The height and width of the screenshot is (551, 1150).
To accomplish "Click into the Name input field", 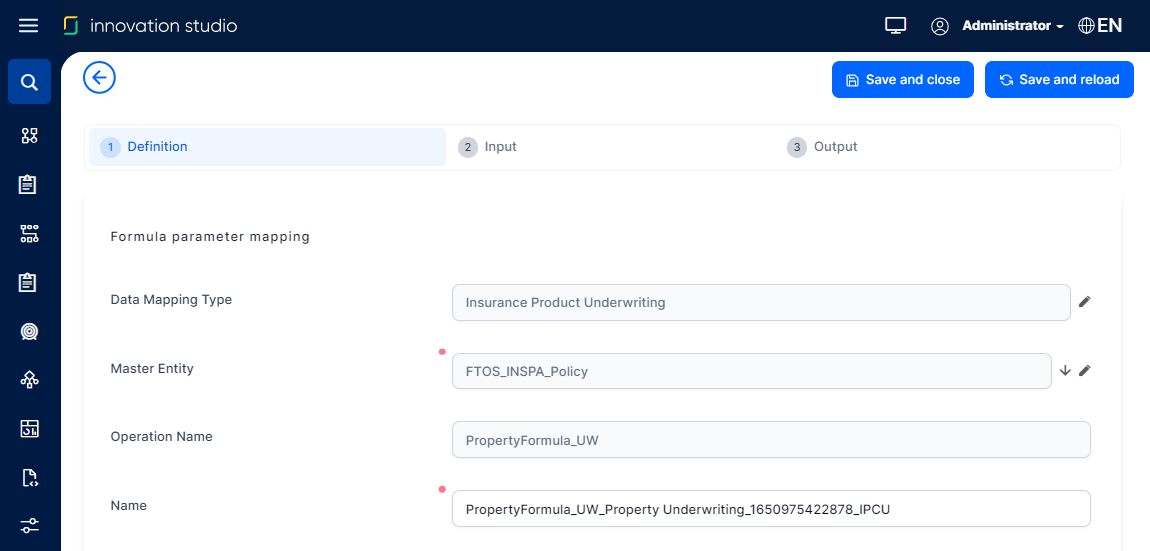I will (770, 508).
